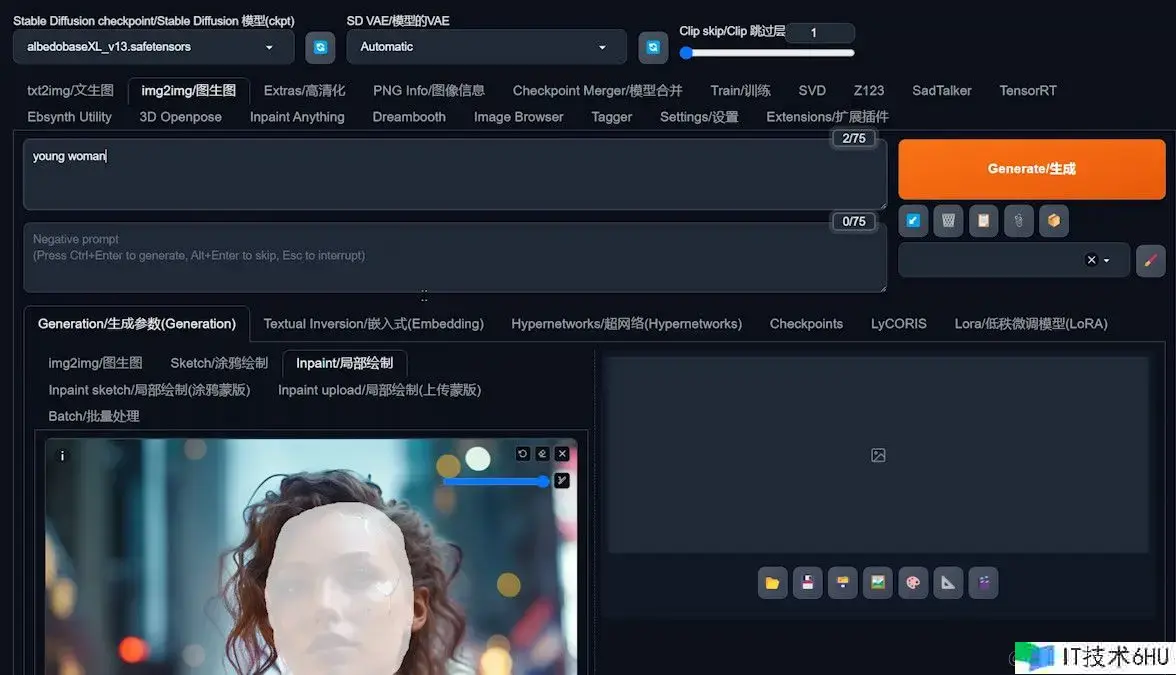Clear selected styles with the X icon
This screenshot has height=675, width=1176.
1091,260
